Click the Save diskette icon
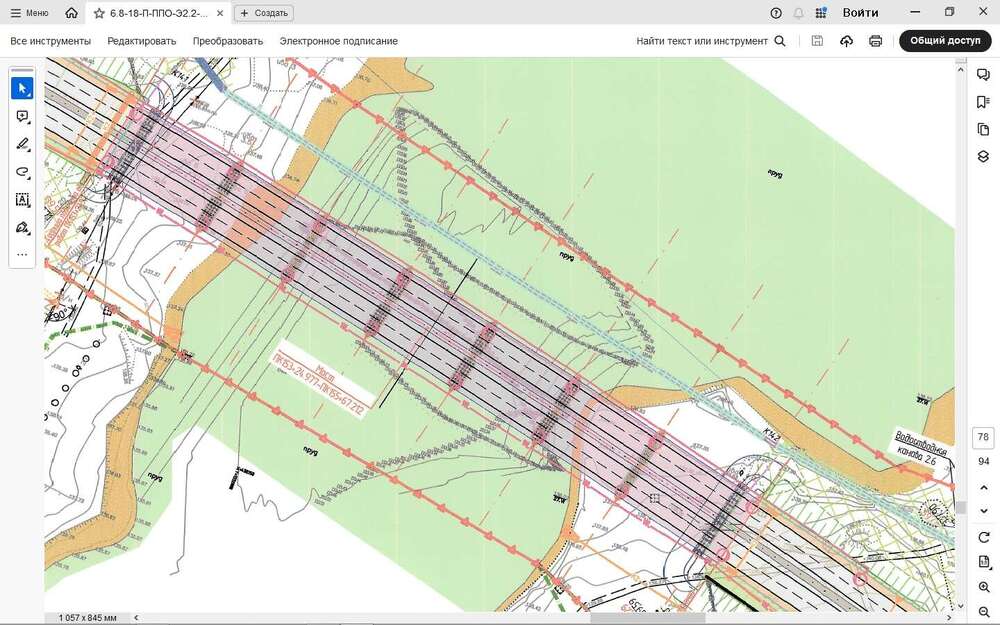Viewport: 1000px width, 625px height. click(x=817, y=41)
